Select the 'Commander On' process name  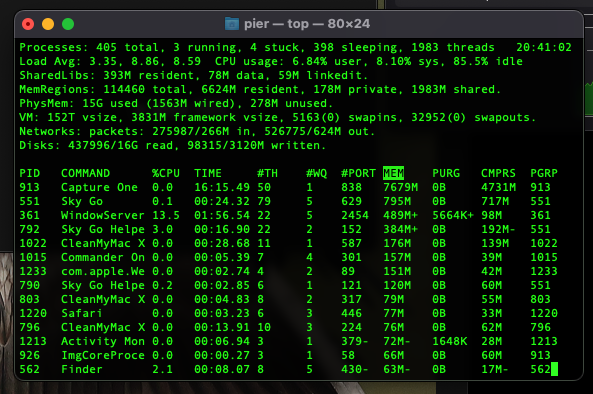(x=103, y=257)
